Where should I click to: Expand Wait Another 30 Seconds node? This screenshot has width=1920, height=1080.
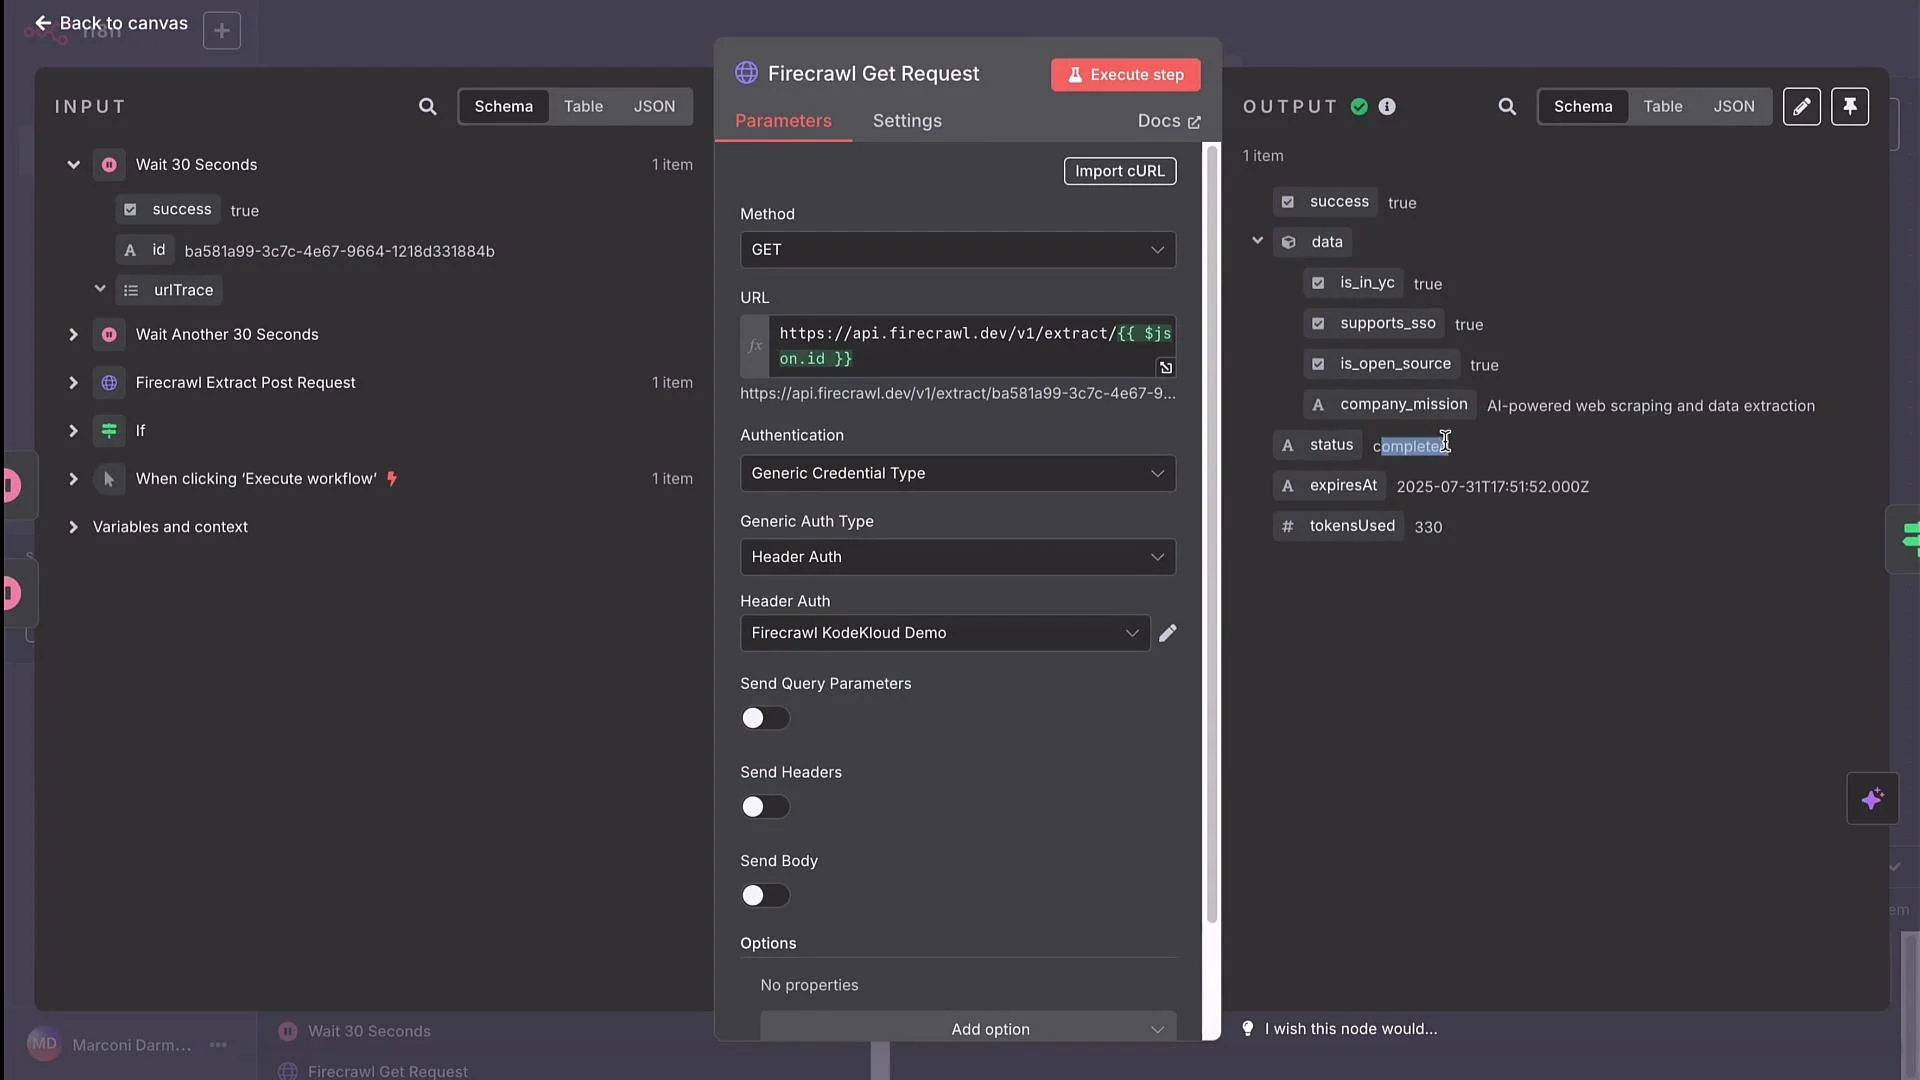[x=73, y=335]
